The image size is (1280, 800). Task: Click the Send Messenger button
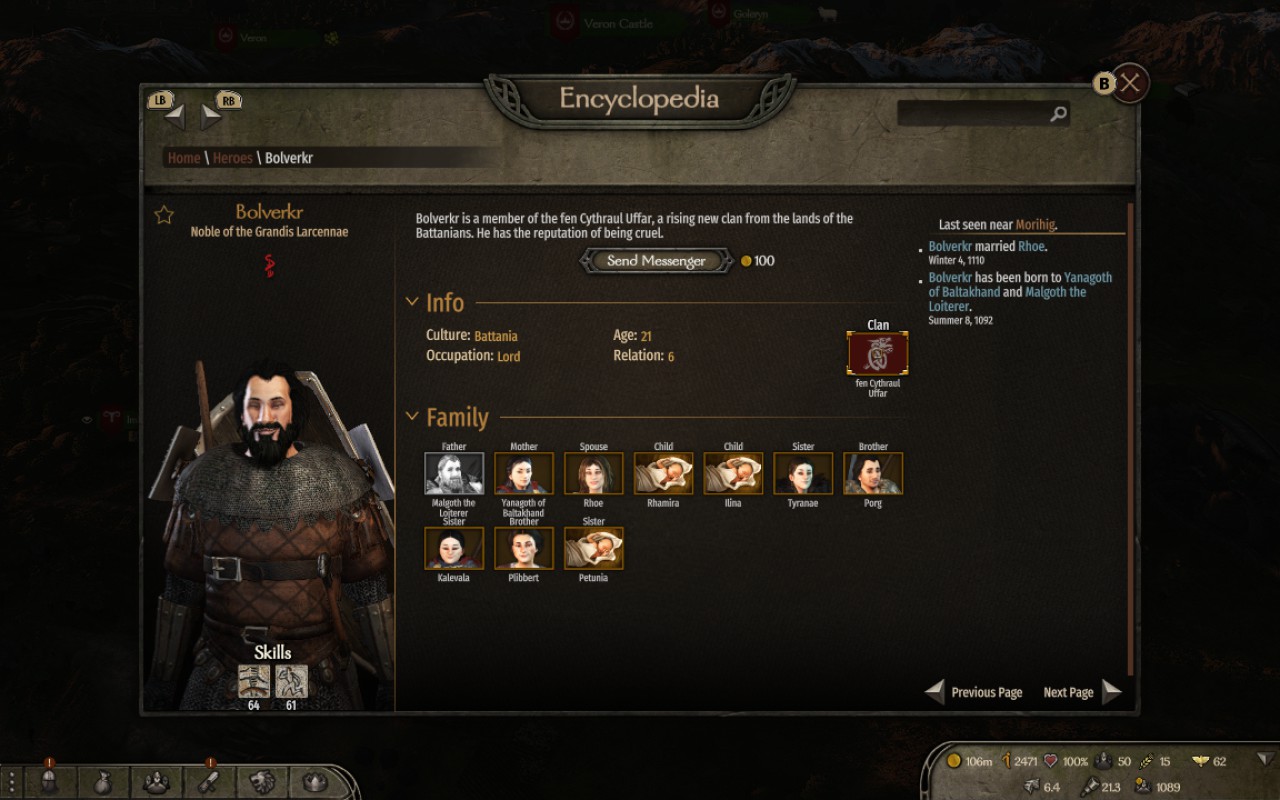pos(656,261)
